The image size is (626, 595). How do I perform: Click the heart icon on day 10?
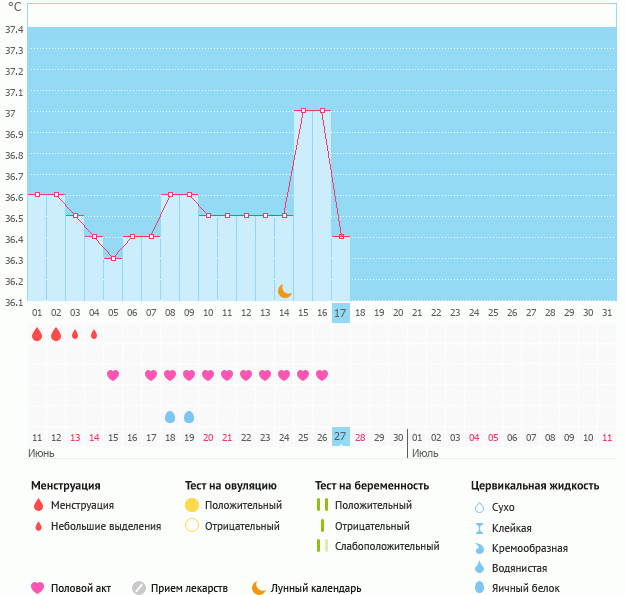pos(208,375)
